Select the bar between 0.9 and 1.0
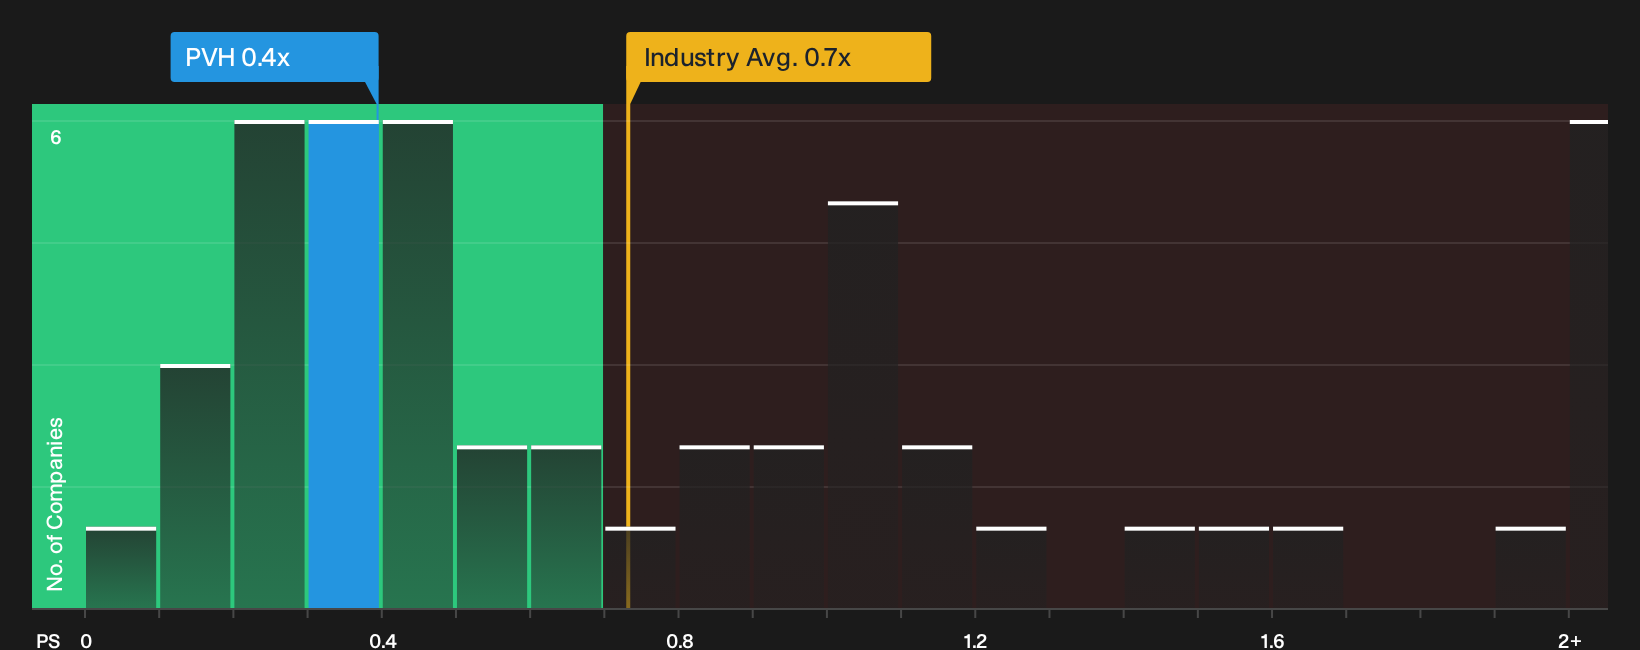Screen dimensions: 1640x650 point(789,527)
